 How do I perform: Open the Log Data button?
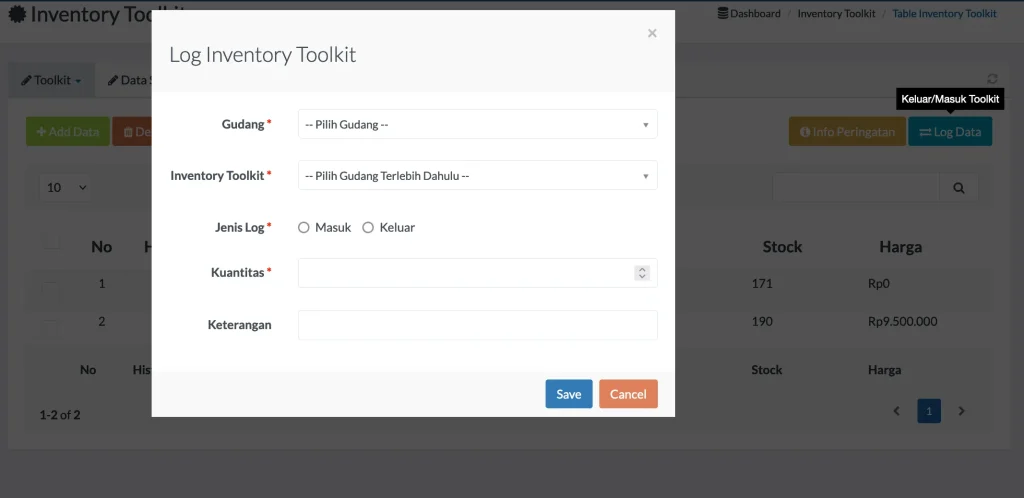950,132
